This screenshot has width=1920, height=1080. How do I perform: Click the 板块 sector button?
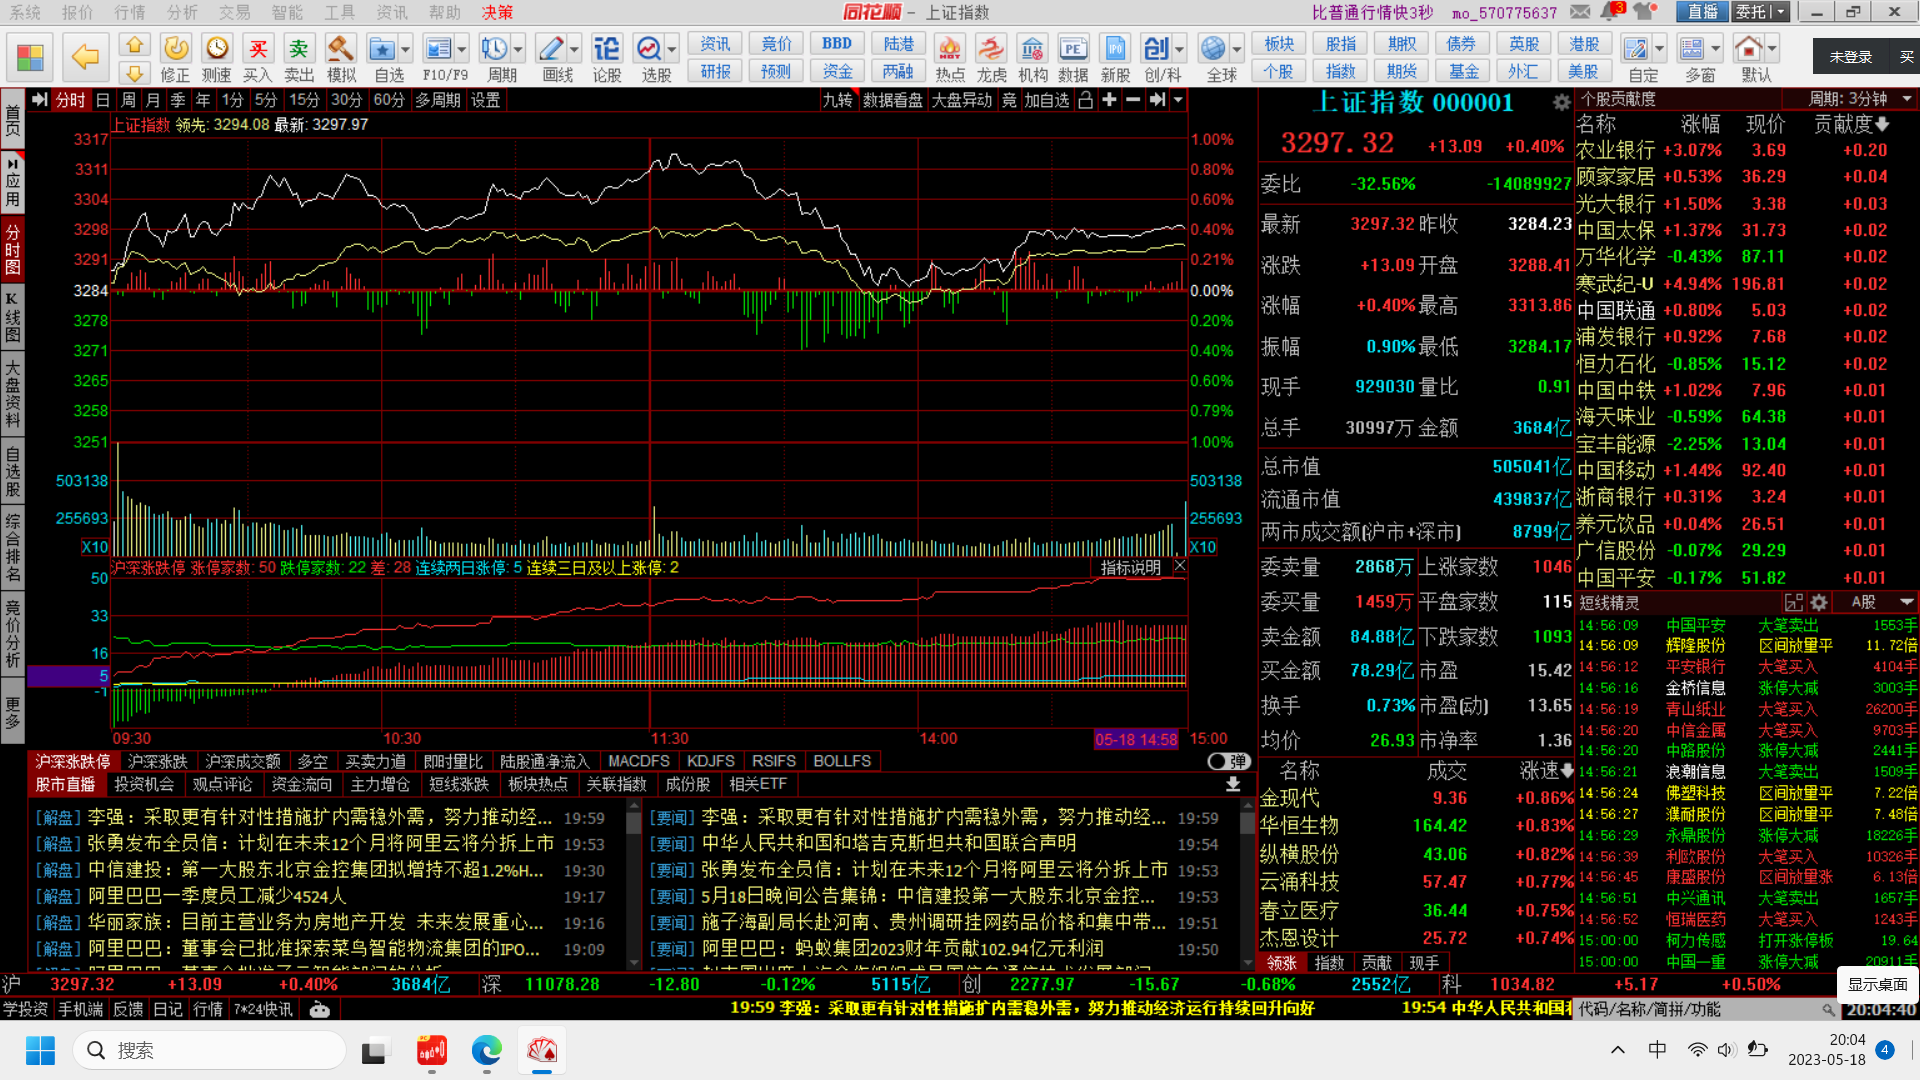[x=1279, y=44]
